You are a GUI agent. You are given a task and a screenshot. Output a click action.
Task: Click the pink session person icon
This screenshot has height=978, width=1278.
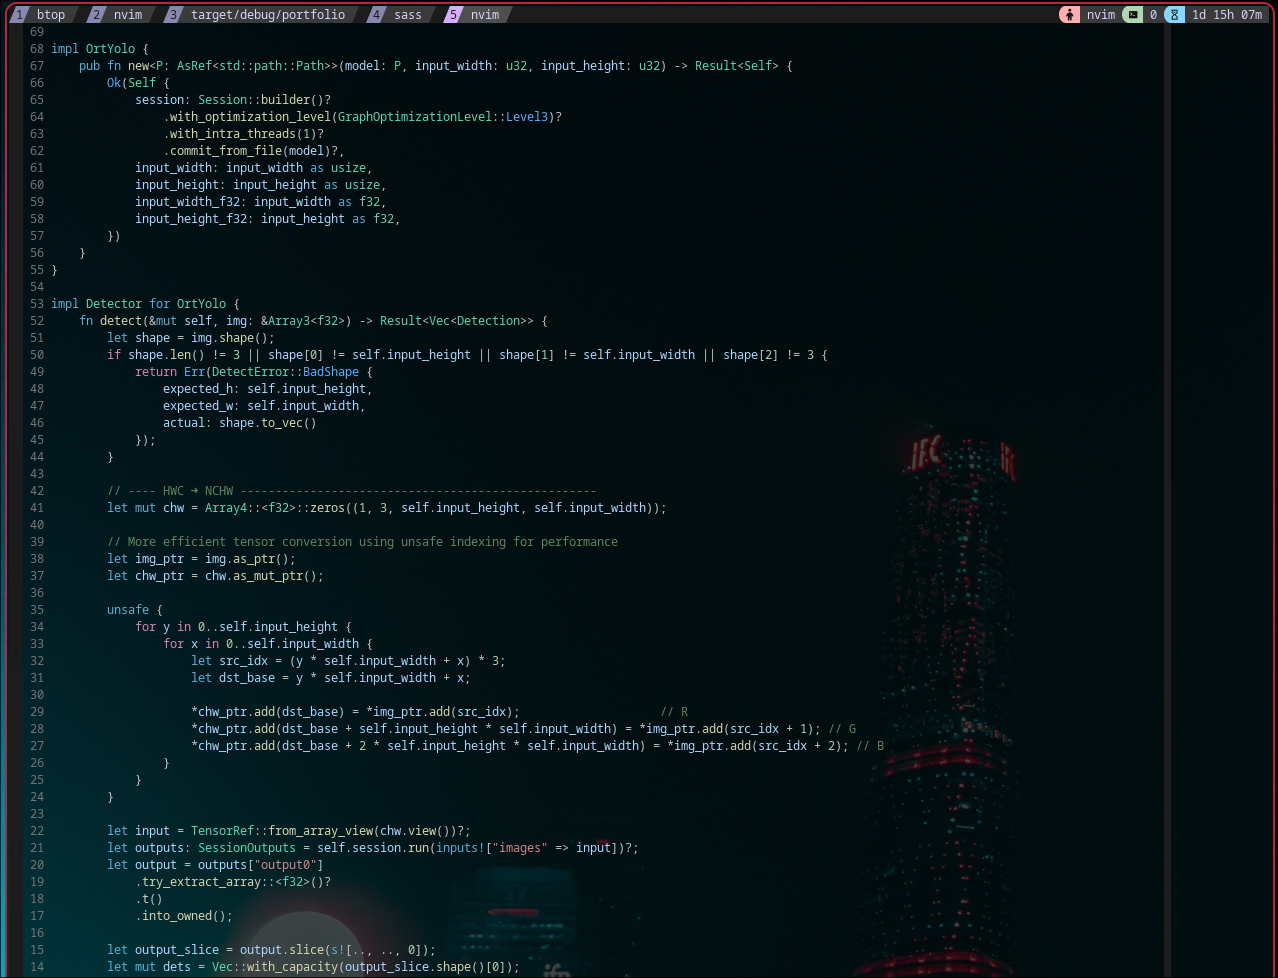1070,15
